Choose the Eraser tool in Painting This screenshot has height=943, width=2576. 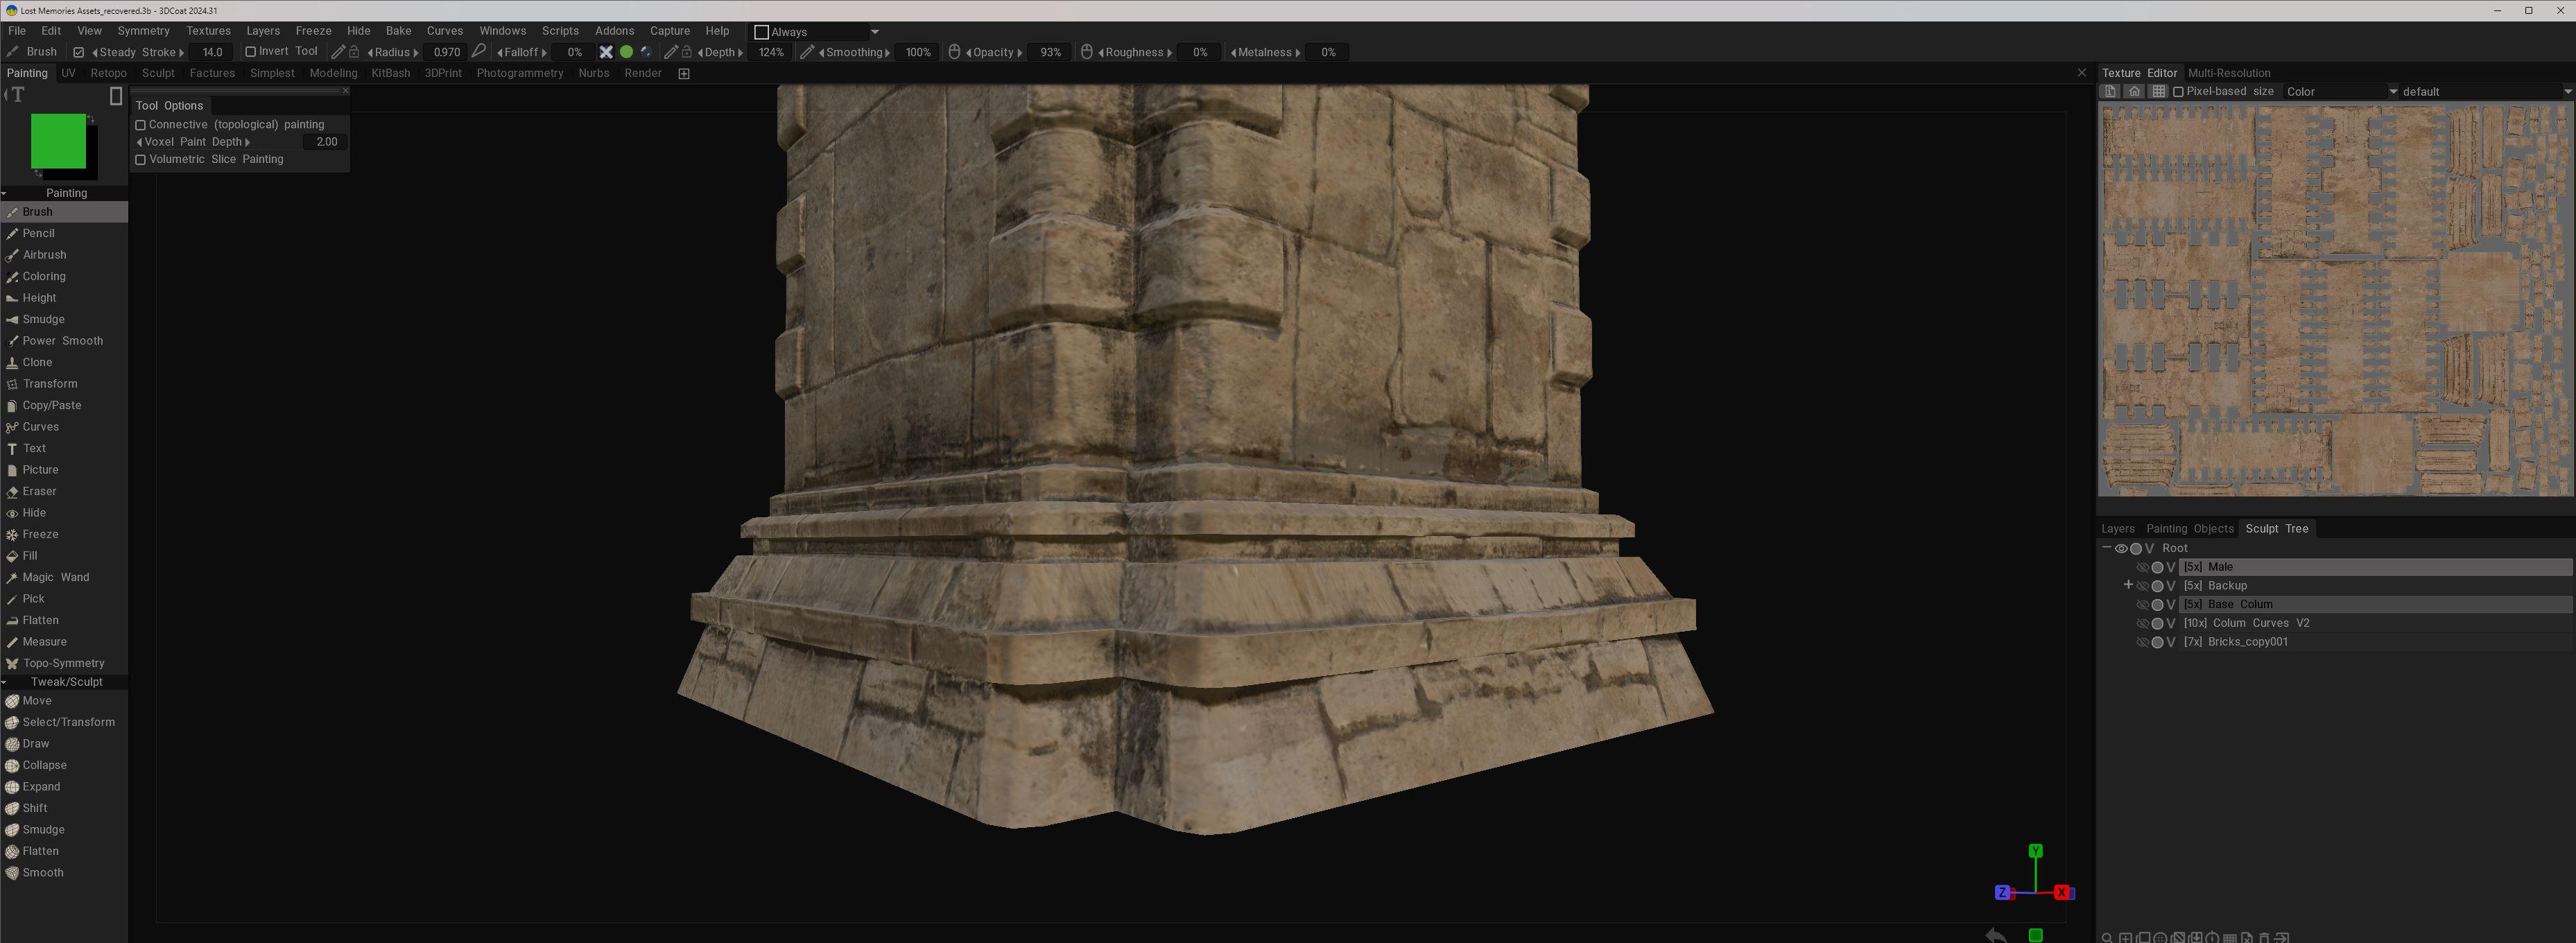pos(39,491)
